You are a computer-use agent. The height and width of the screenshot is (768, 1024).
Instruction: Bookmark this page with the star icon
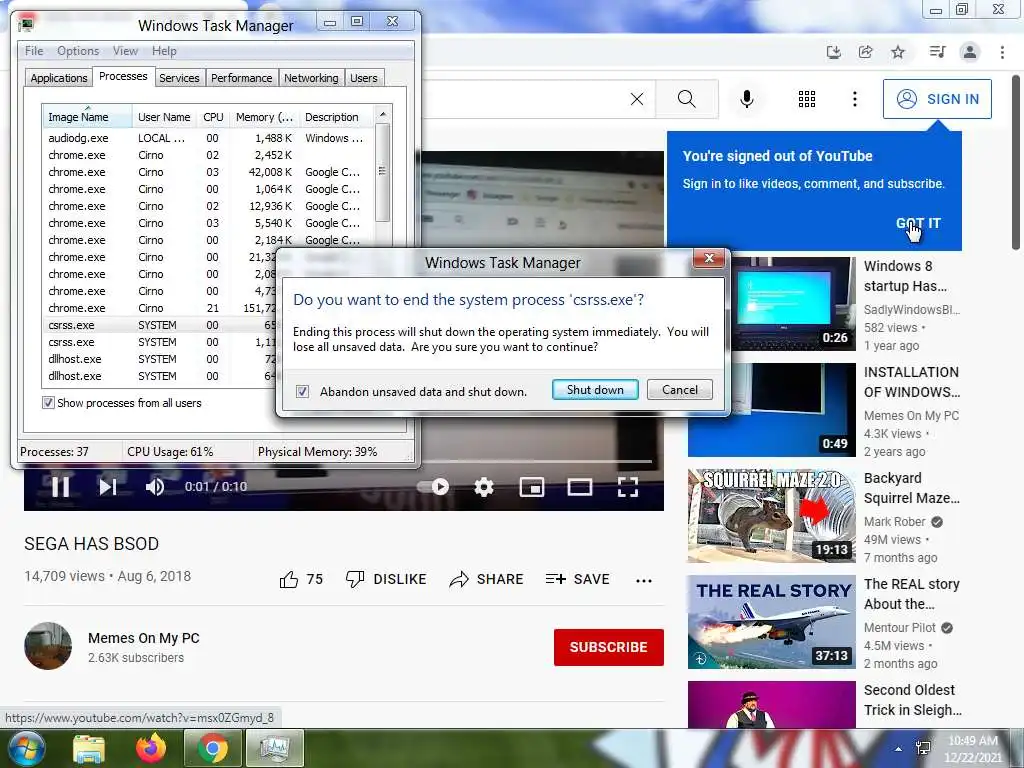coord(898,52)
